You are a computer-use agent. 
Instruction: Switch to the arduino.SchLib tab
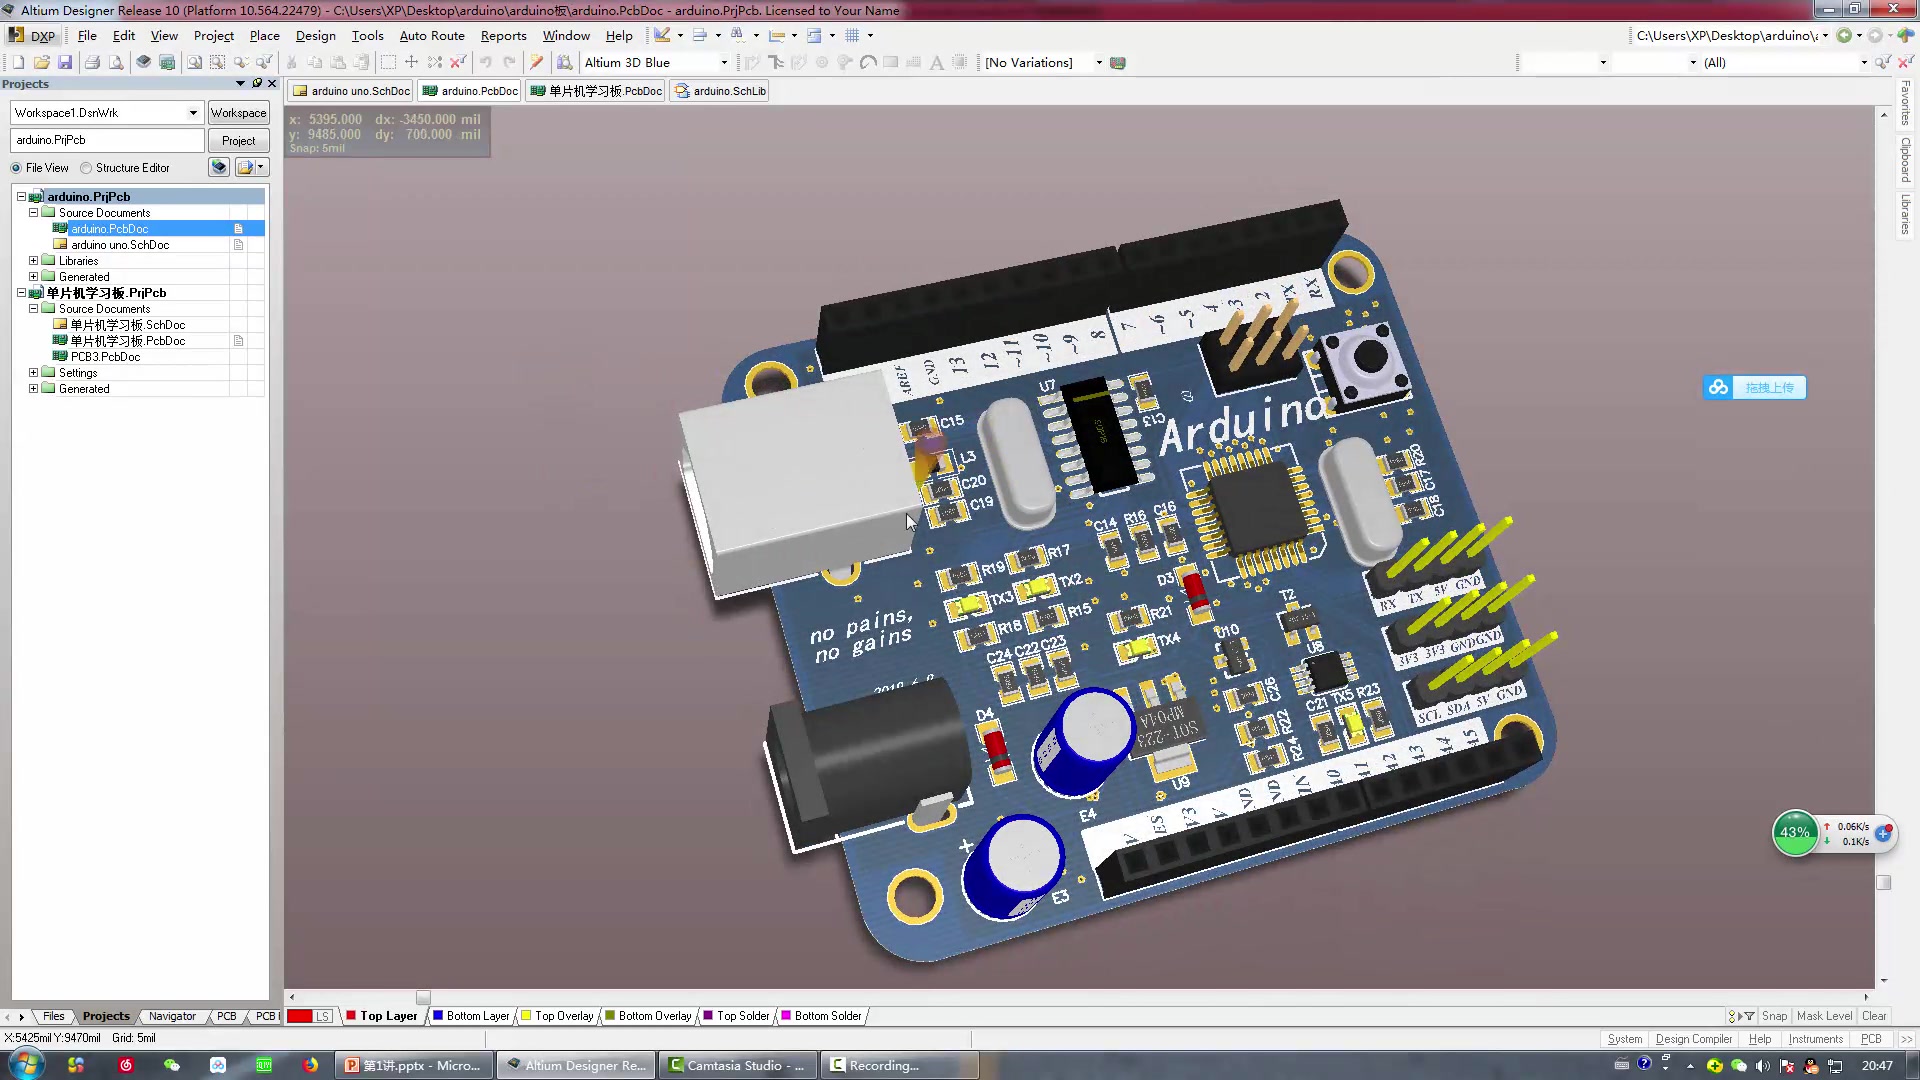click(720, 91)
